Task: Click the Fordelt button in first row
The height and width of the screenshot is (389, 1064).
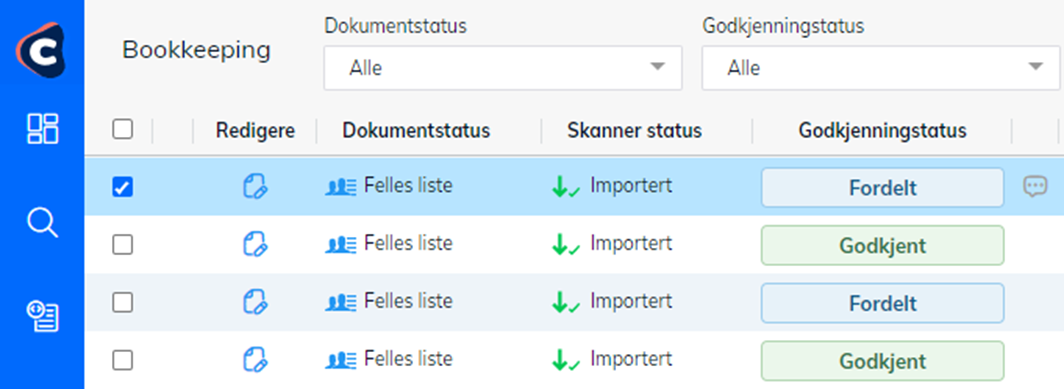Action: tap(882, 187)
